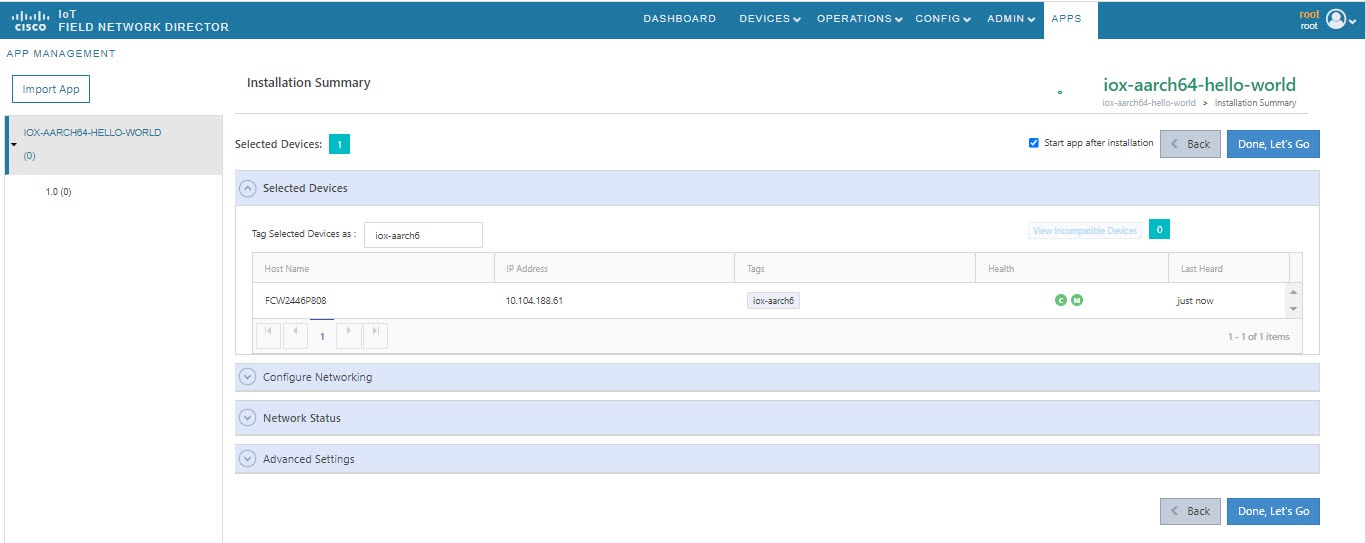Open the OPERATIONS dropdown menu
This screenshot has height=543, width=1365.
[x=860, y=19]
